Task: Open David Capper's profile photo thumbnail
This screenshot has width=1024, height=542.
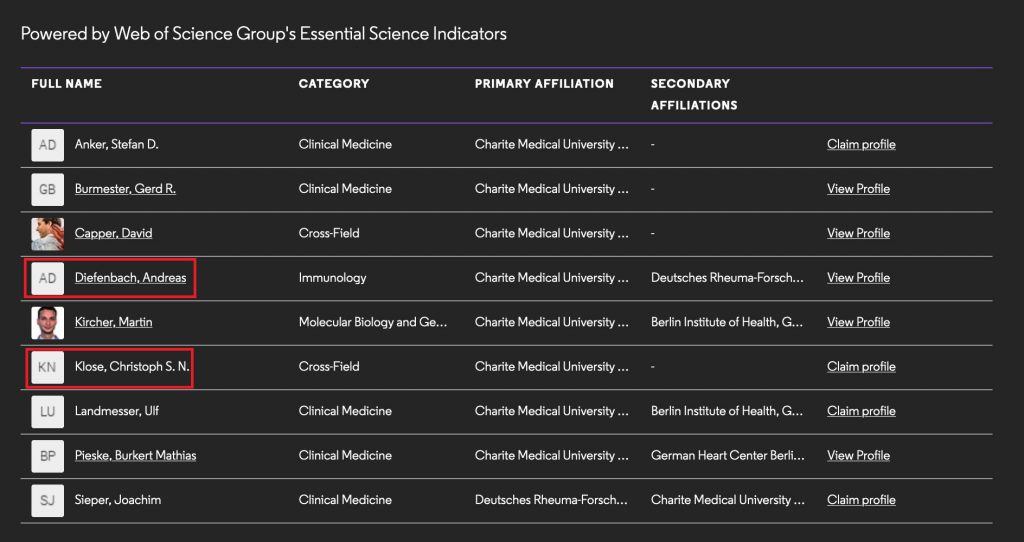Action: click(48, 234)
